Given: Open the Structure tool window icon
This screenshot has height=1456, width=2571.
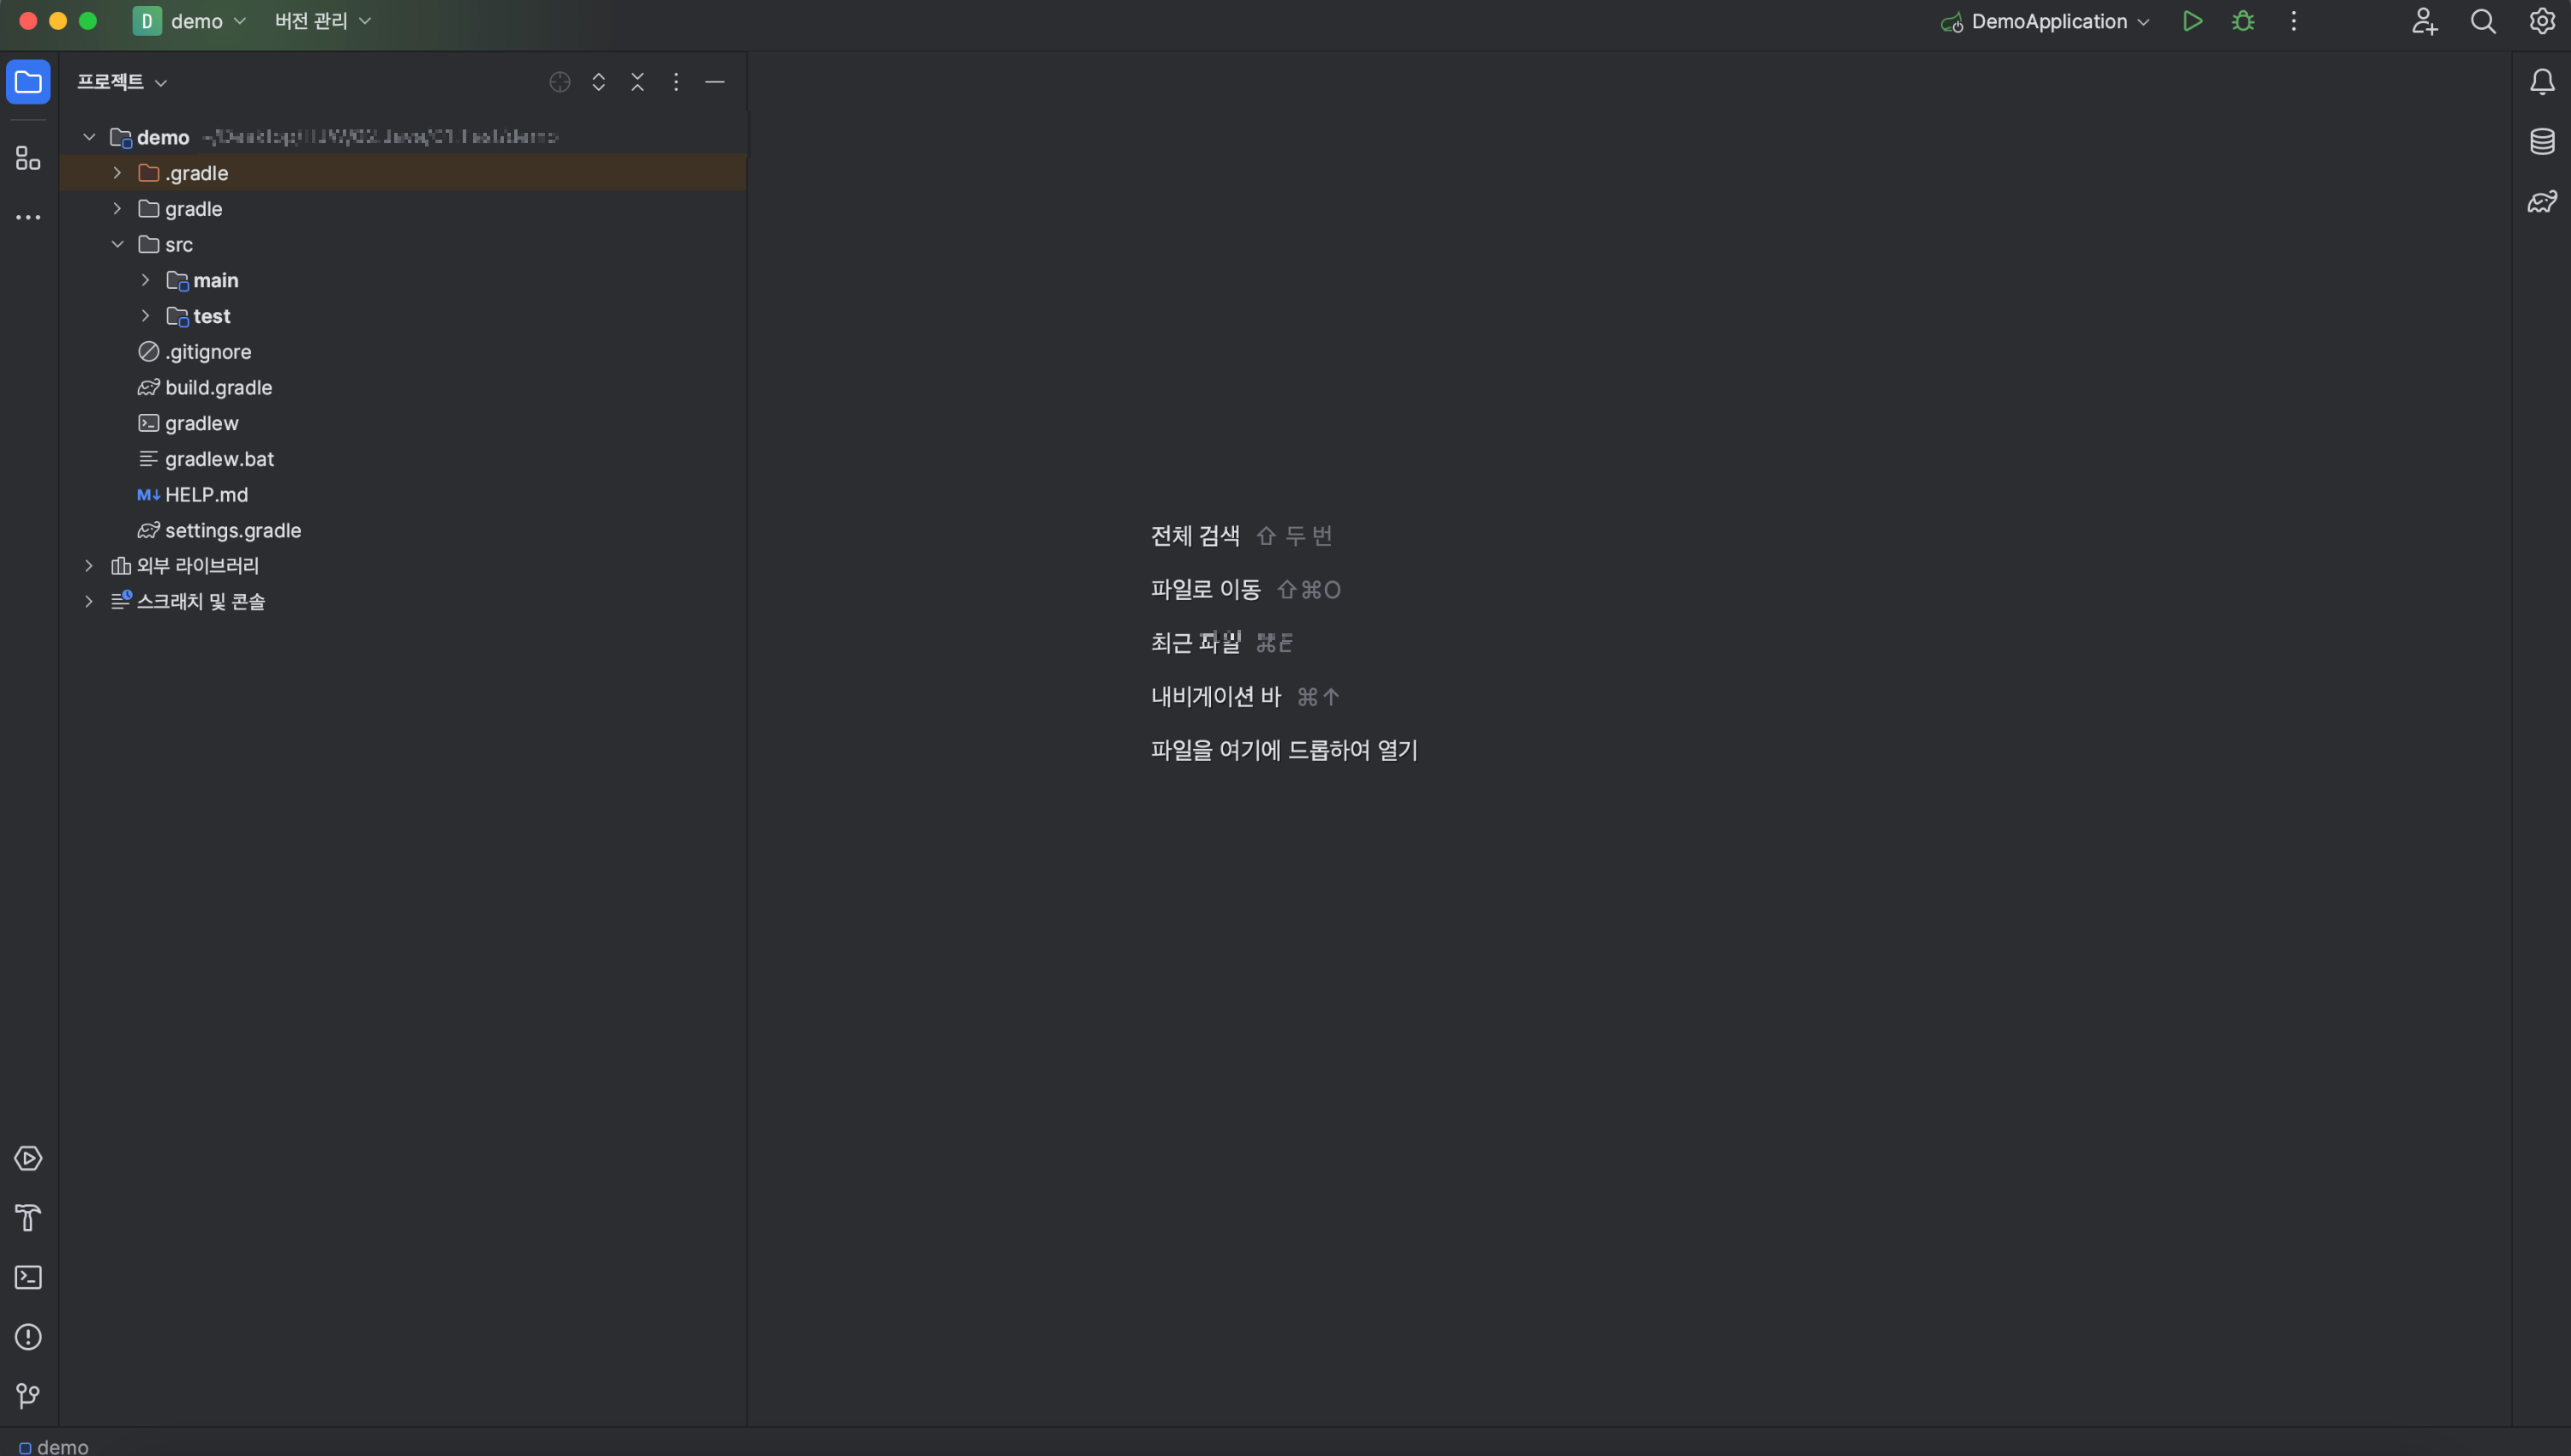Looking at the screenshot, I should pyautogui.click(x=28, y=158).
